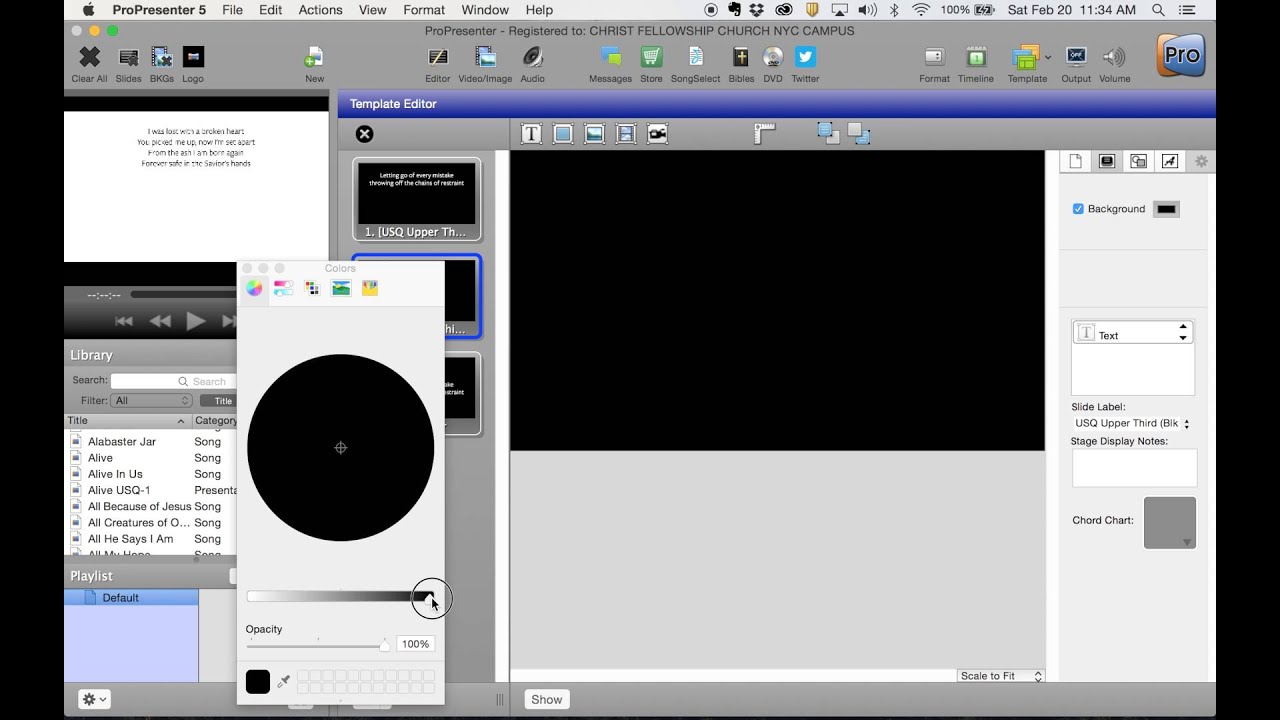Click the Format toolbar icon
The width and height of the screenshot is (1280, 720).
(x=934, y=58)
